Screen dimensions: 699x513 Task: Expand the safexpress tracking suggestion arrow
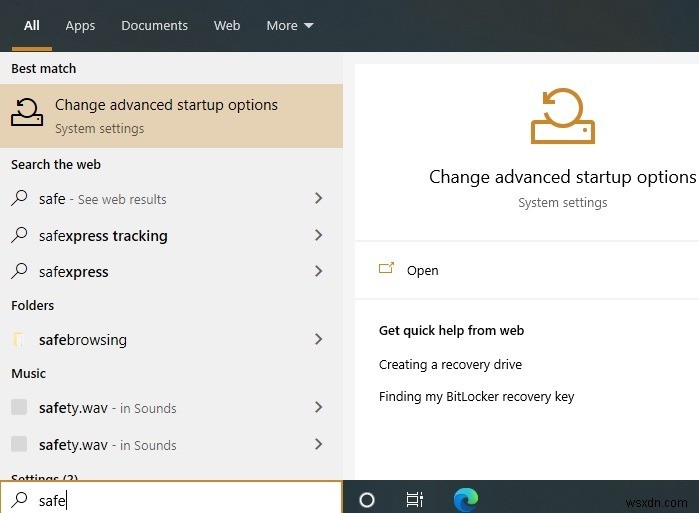point(319,236)
